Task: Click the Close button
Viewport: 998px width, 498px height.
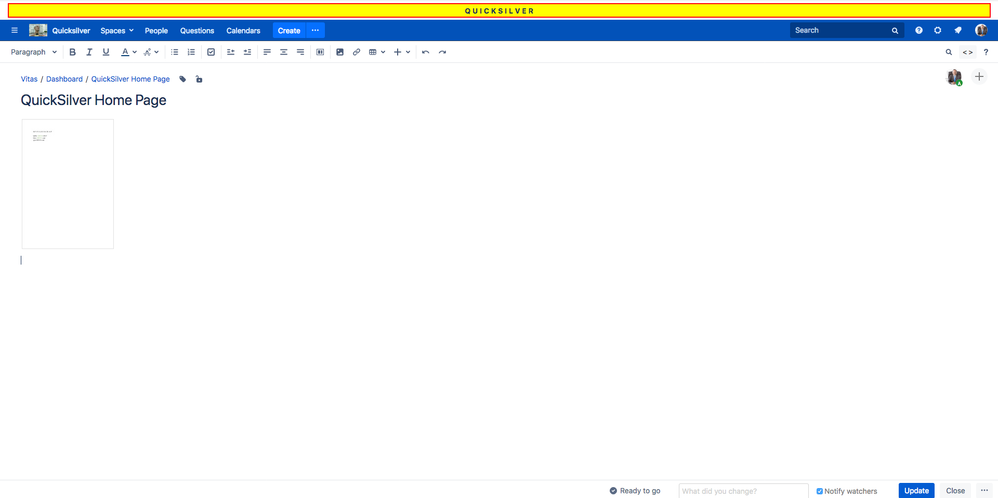Action: click(x=955, y=490)
